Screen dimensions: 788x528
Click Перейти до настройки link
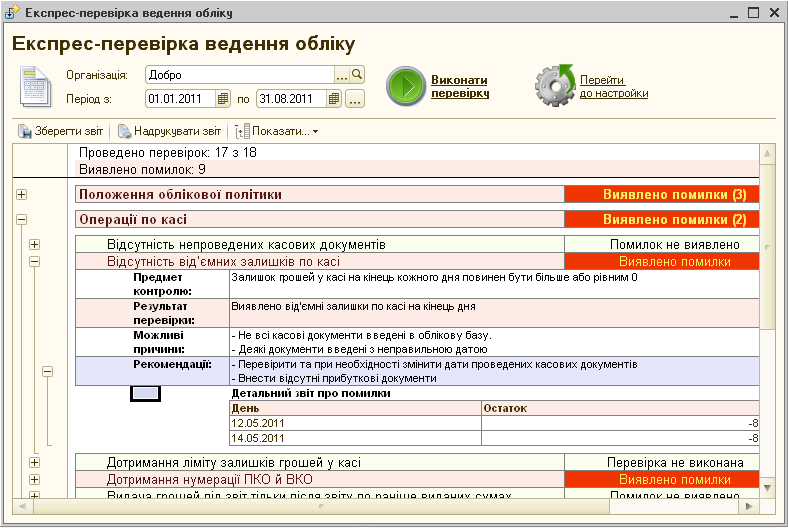(x=614, y=86)
